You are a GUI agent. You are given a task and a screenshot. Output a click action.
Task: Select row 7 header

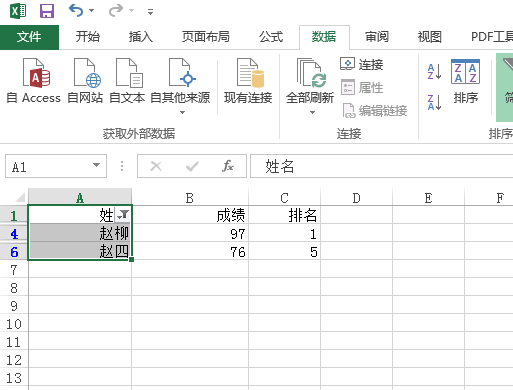[x=14, y=269]
